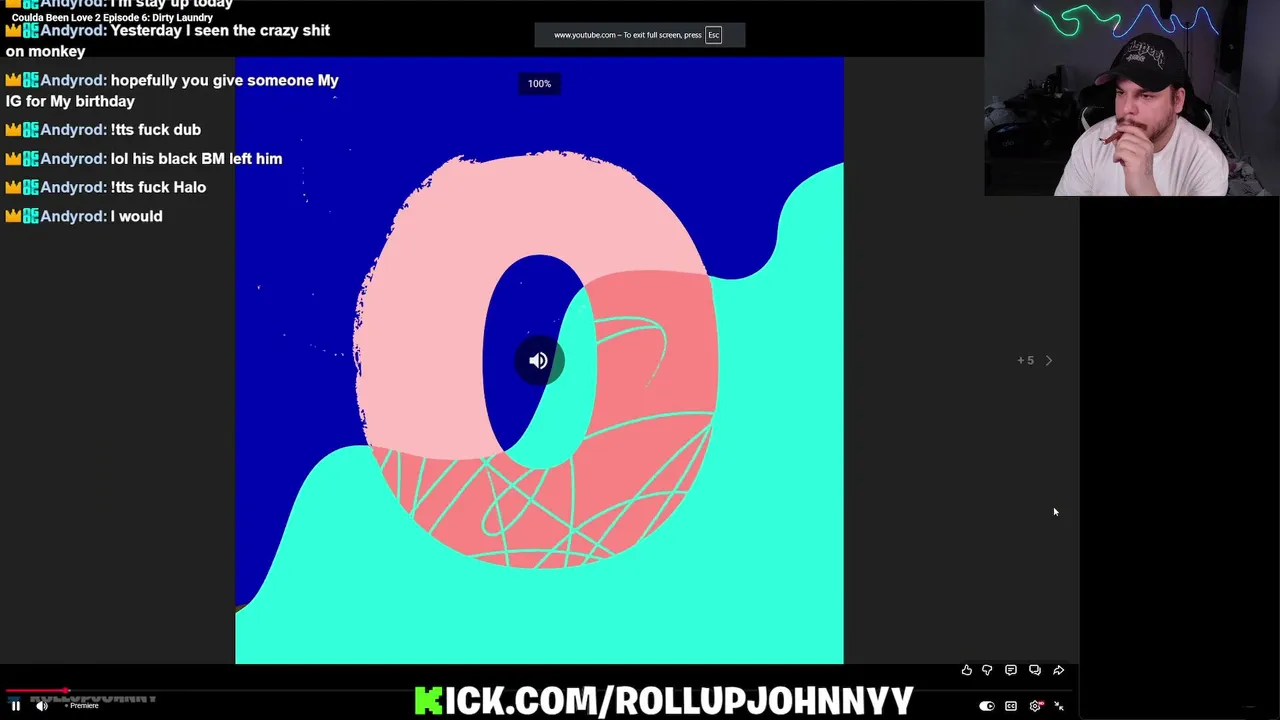Click the streamer webcam thumbnail

tap(1132, 98)
